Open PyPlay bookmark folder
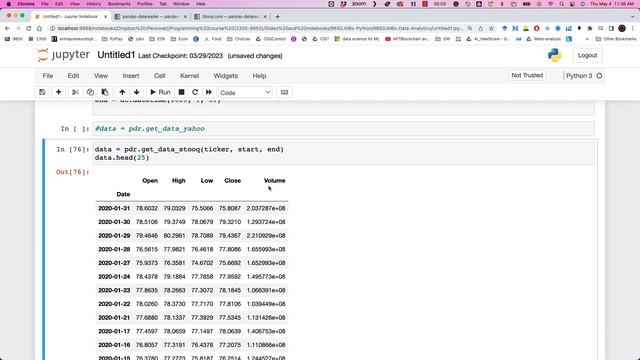Viewport: 640px width, 360px height. tap(112, 39)
